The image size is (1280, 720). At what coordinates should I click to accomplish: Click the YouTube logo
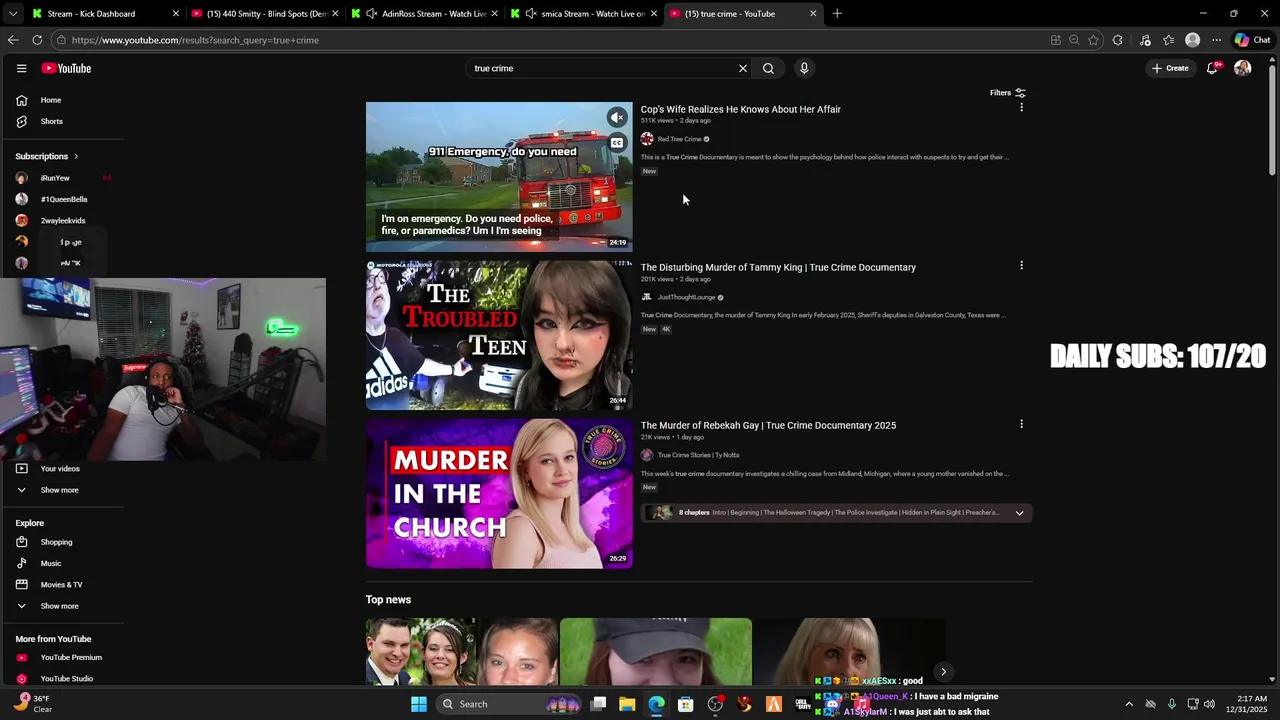click(66, 68)
